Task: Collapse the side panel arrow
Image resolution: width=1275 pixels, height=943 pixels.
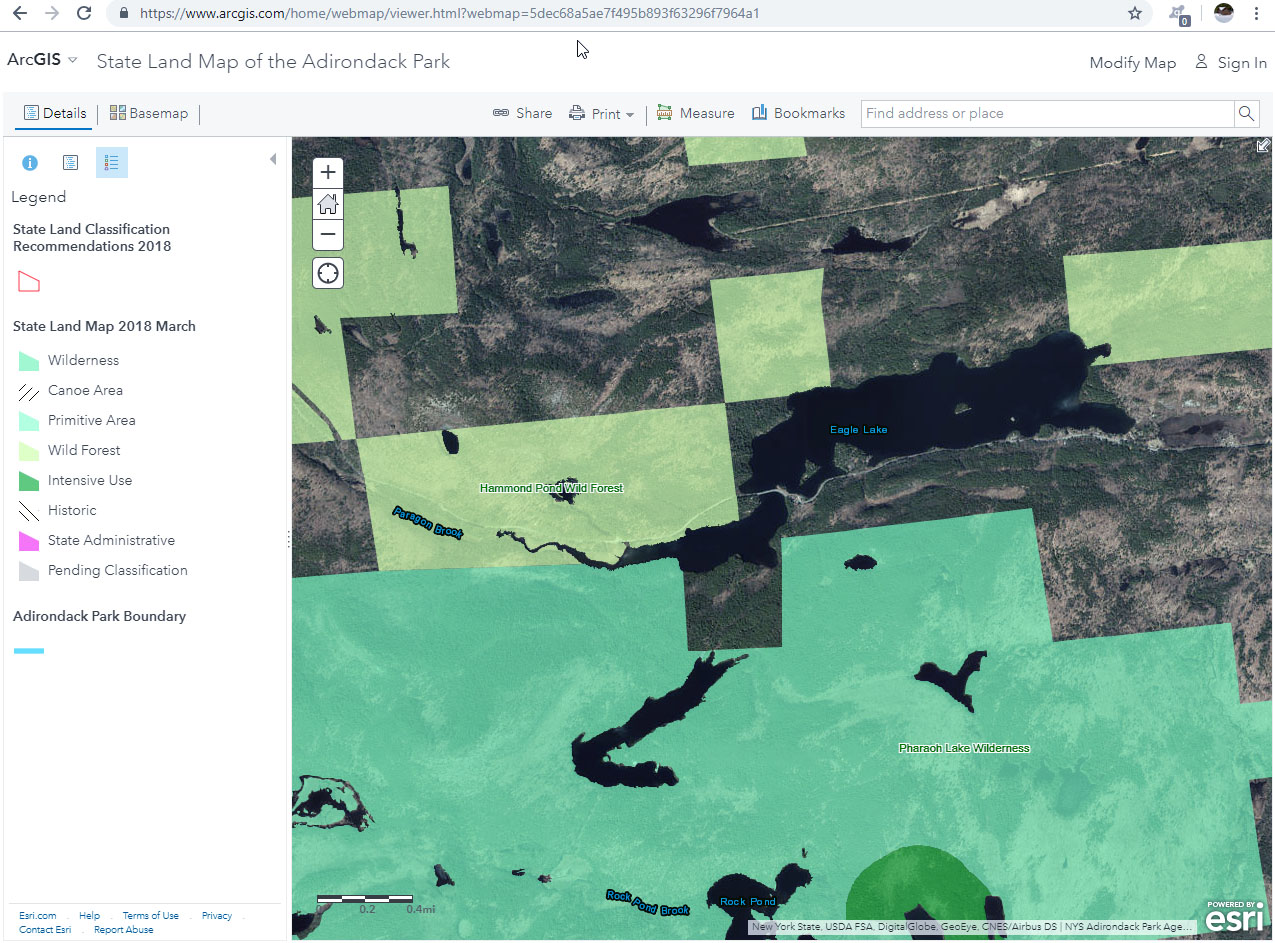Action: [x=273, y=159]
